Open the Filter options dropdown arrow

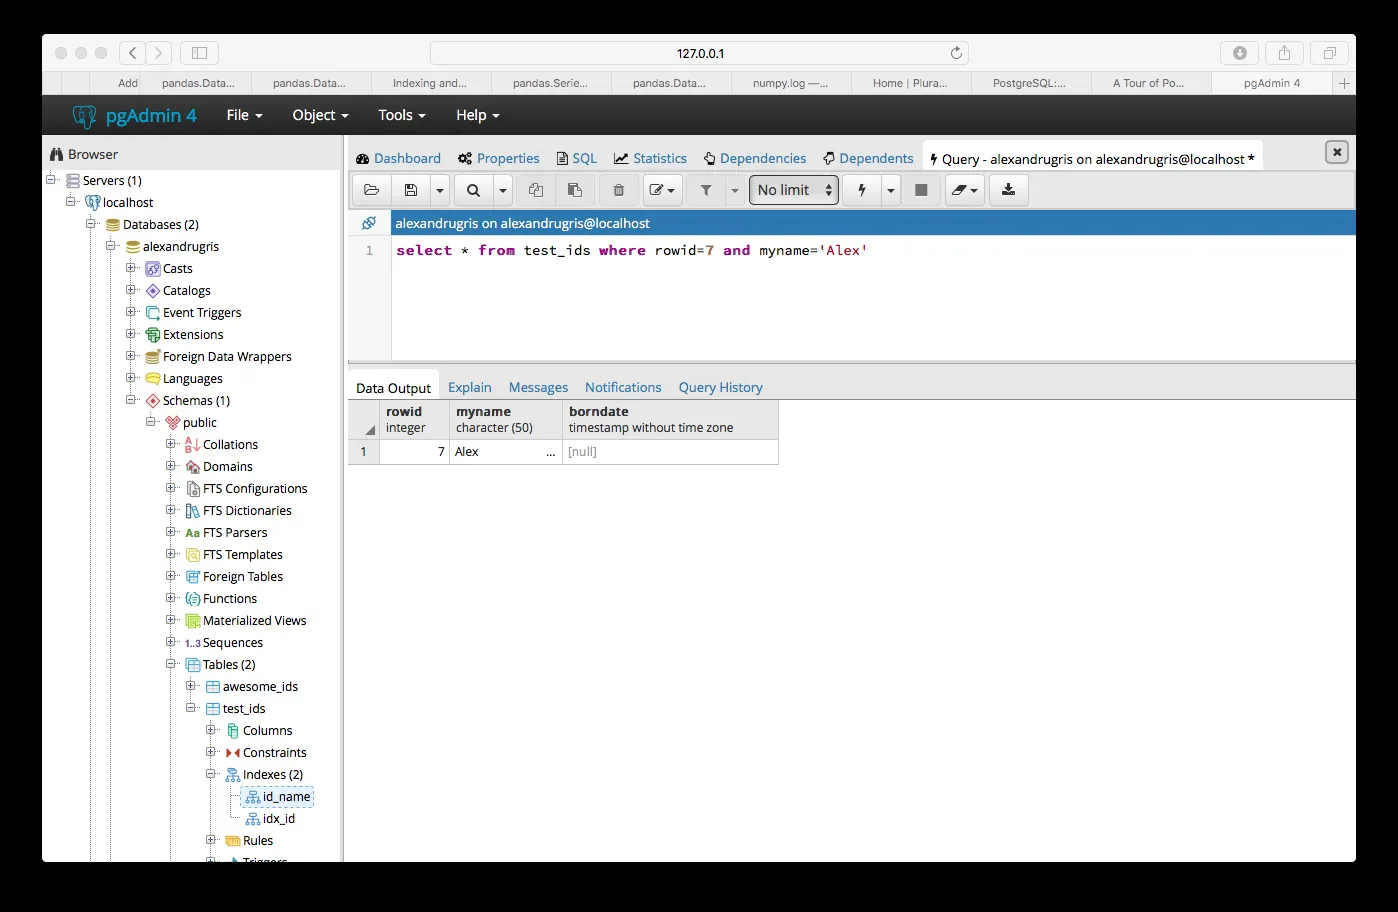click(x=735, y=190)
